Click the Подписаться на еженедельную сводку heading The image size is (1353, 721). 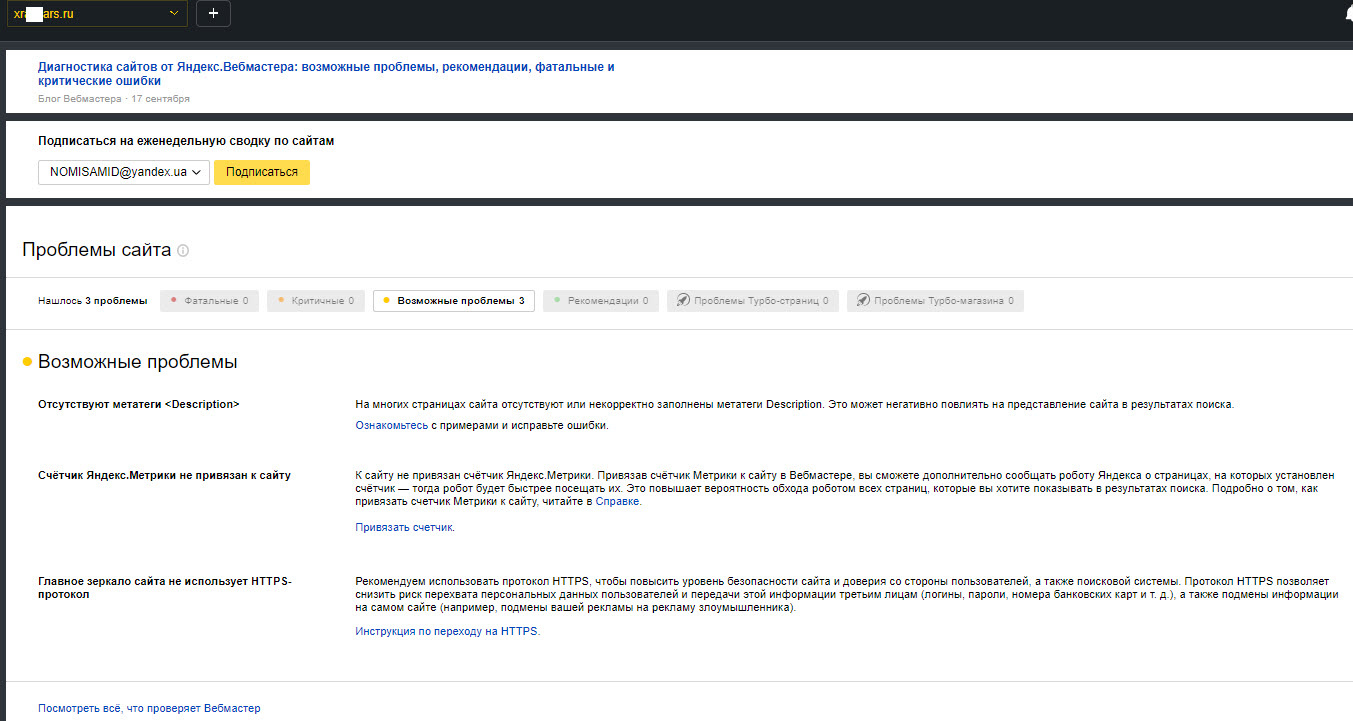[x=186, y=141]
